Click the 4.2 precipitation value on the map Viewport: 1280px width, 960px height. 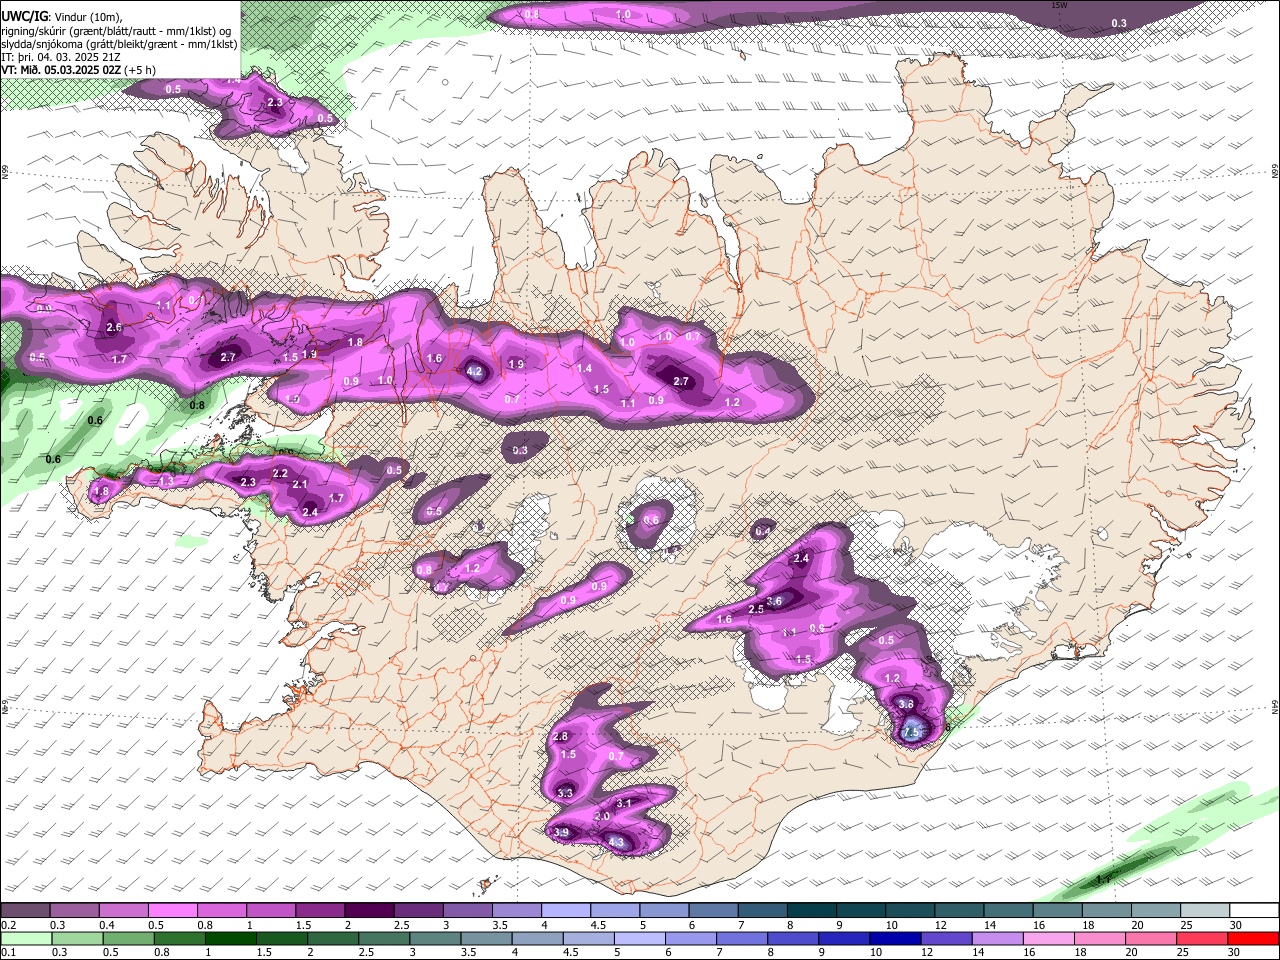(x=475, y=371)
